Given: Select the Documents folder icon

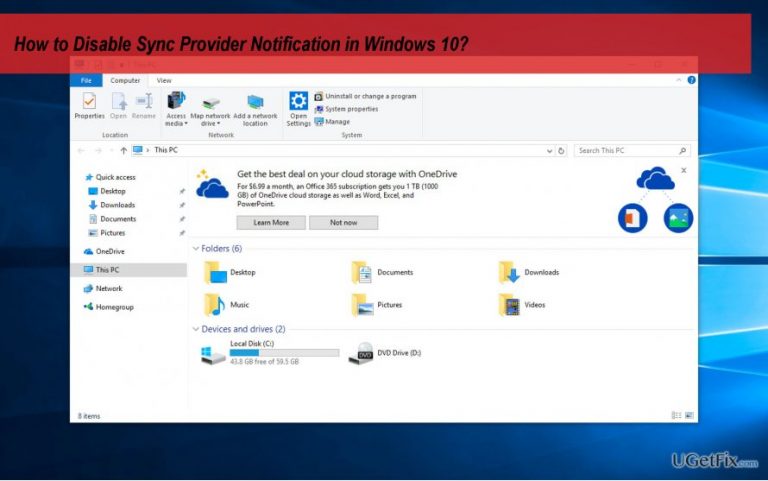Looking at the screenshot, I should pos(362,272).
